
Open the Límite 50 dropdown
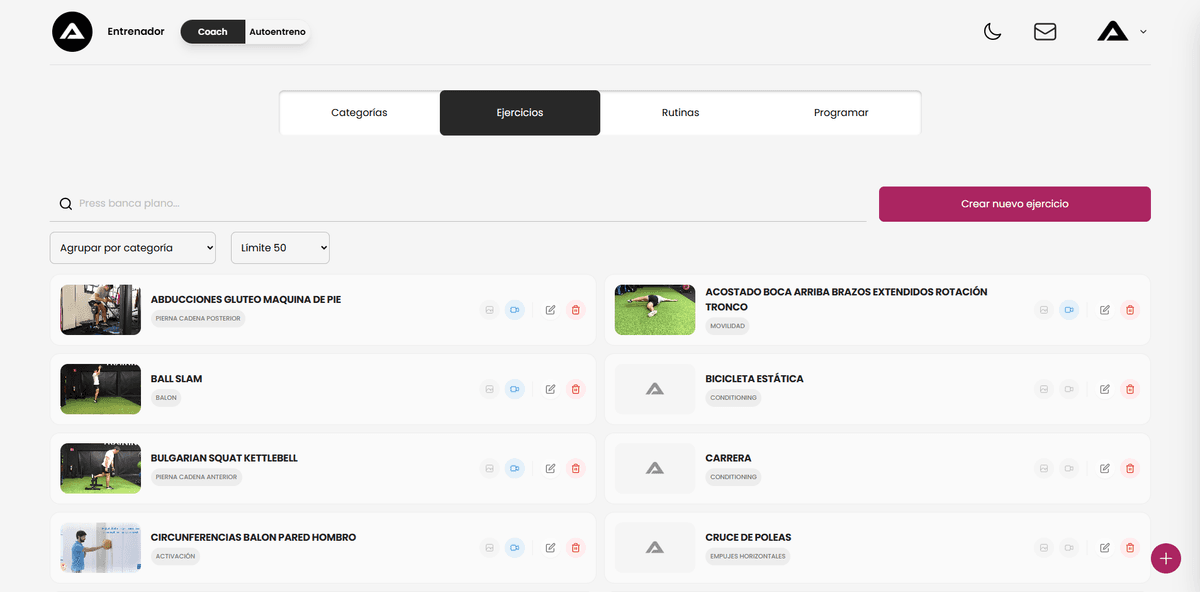point(280,248)
